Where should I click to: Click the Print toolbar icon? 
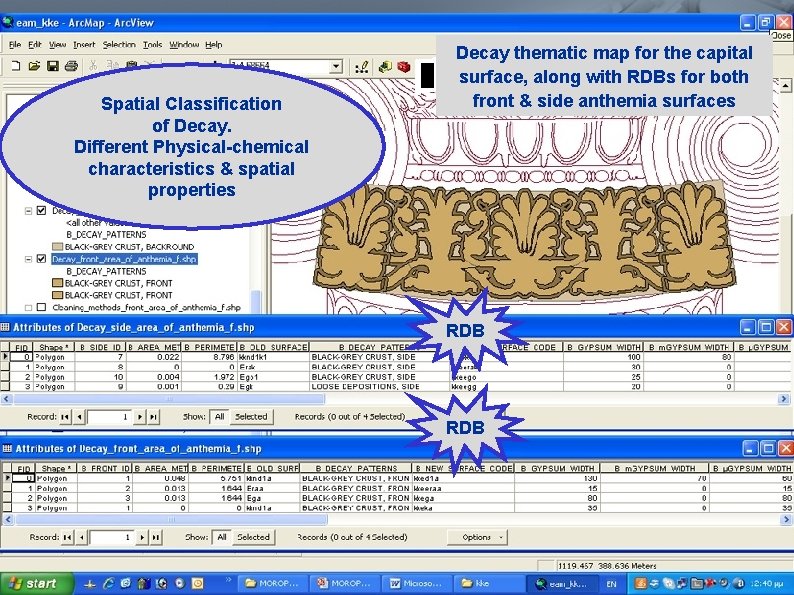click(x=71, y=66)
